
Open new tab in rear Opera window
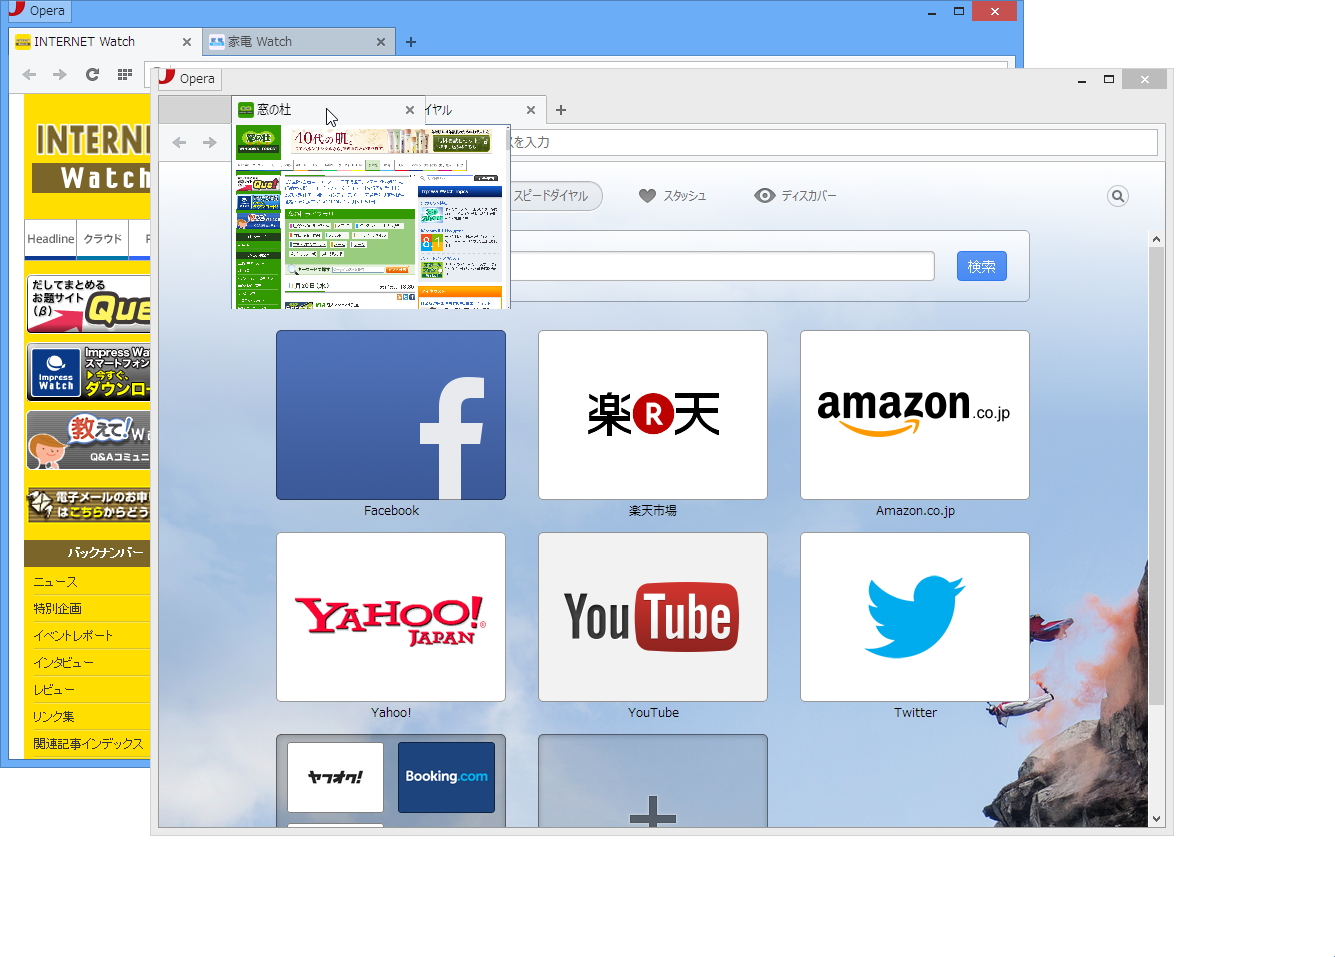point(411,42)
